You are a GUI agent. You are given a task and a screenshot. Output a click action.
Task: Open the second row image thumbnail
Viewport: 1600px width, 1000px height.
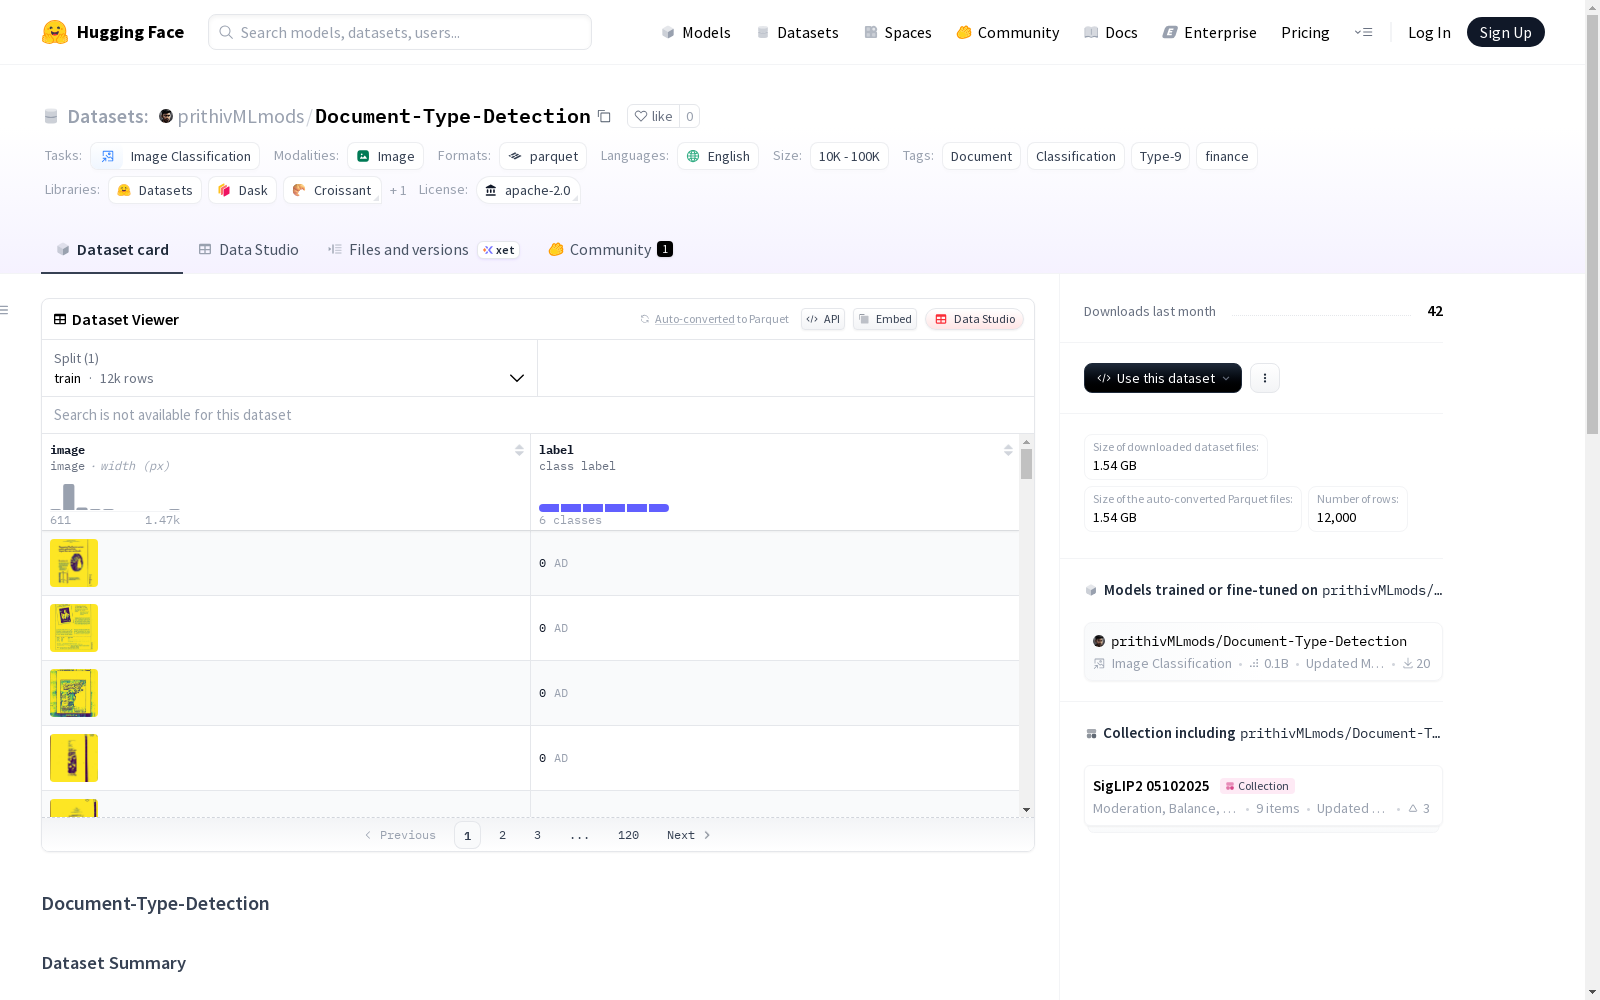pyautogui.click(x=74, y=628)
